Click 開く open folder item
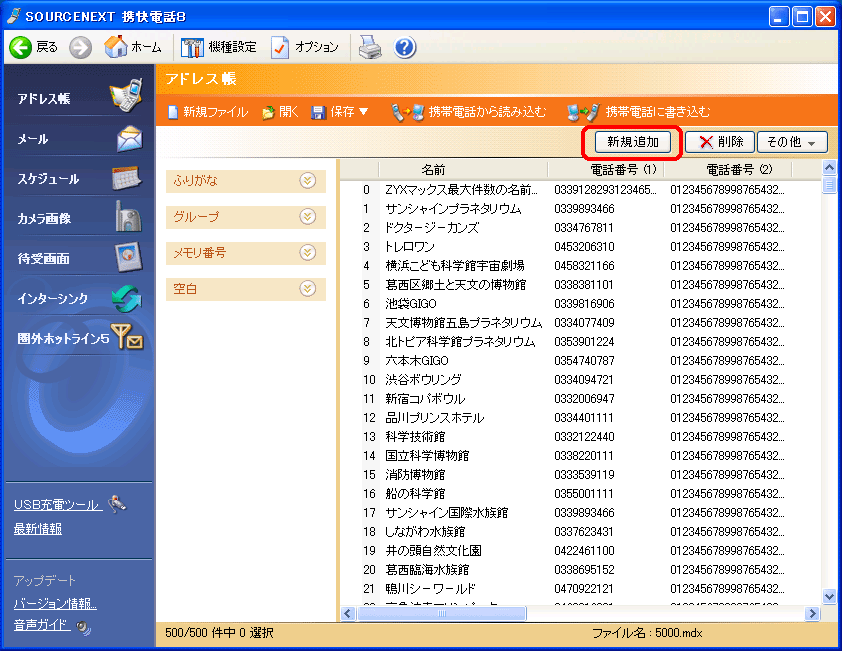Image resolution: width=842 pixels, height=651 pixels. (280, 112)
